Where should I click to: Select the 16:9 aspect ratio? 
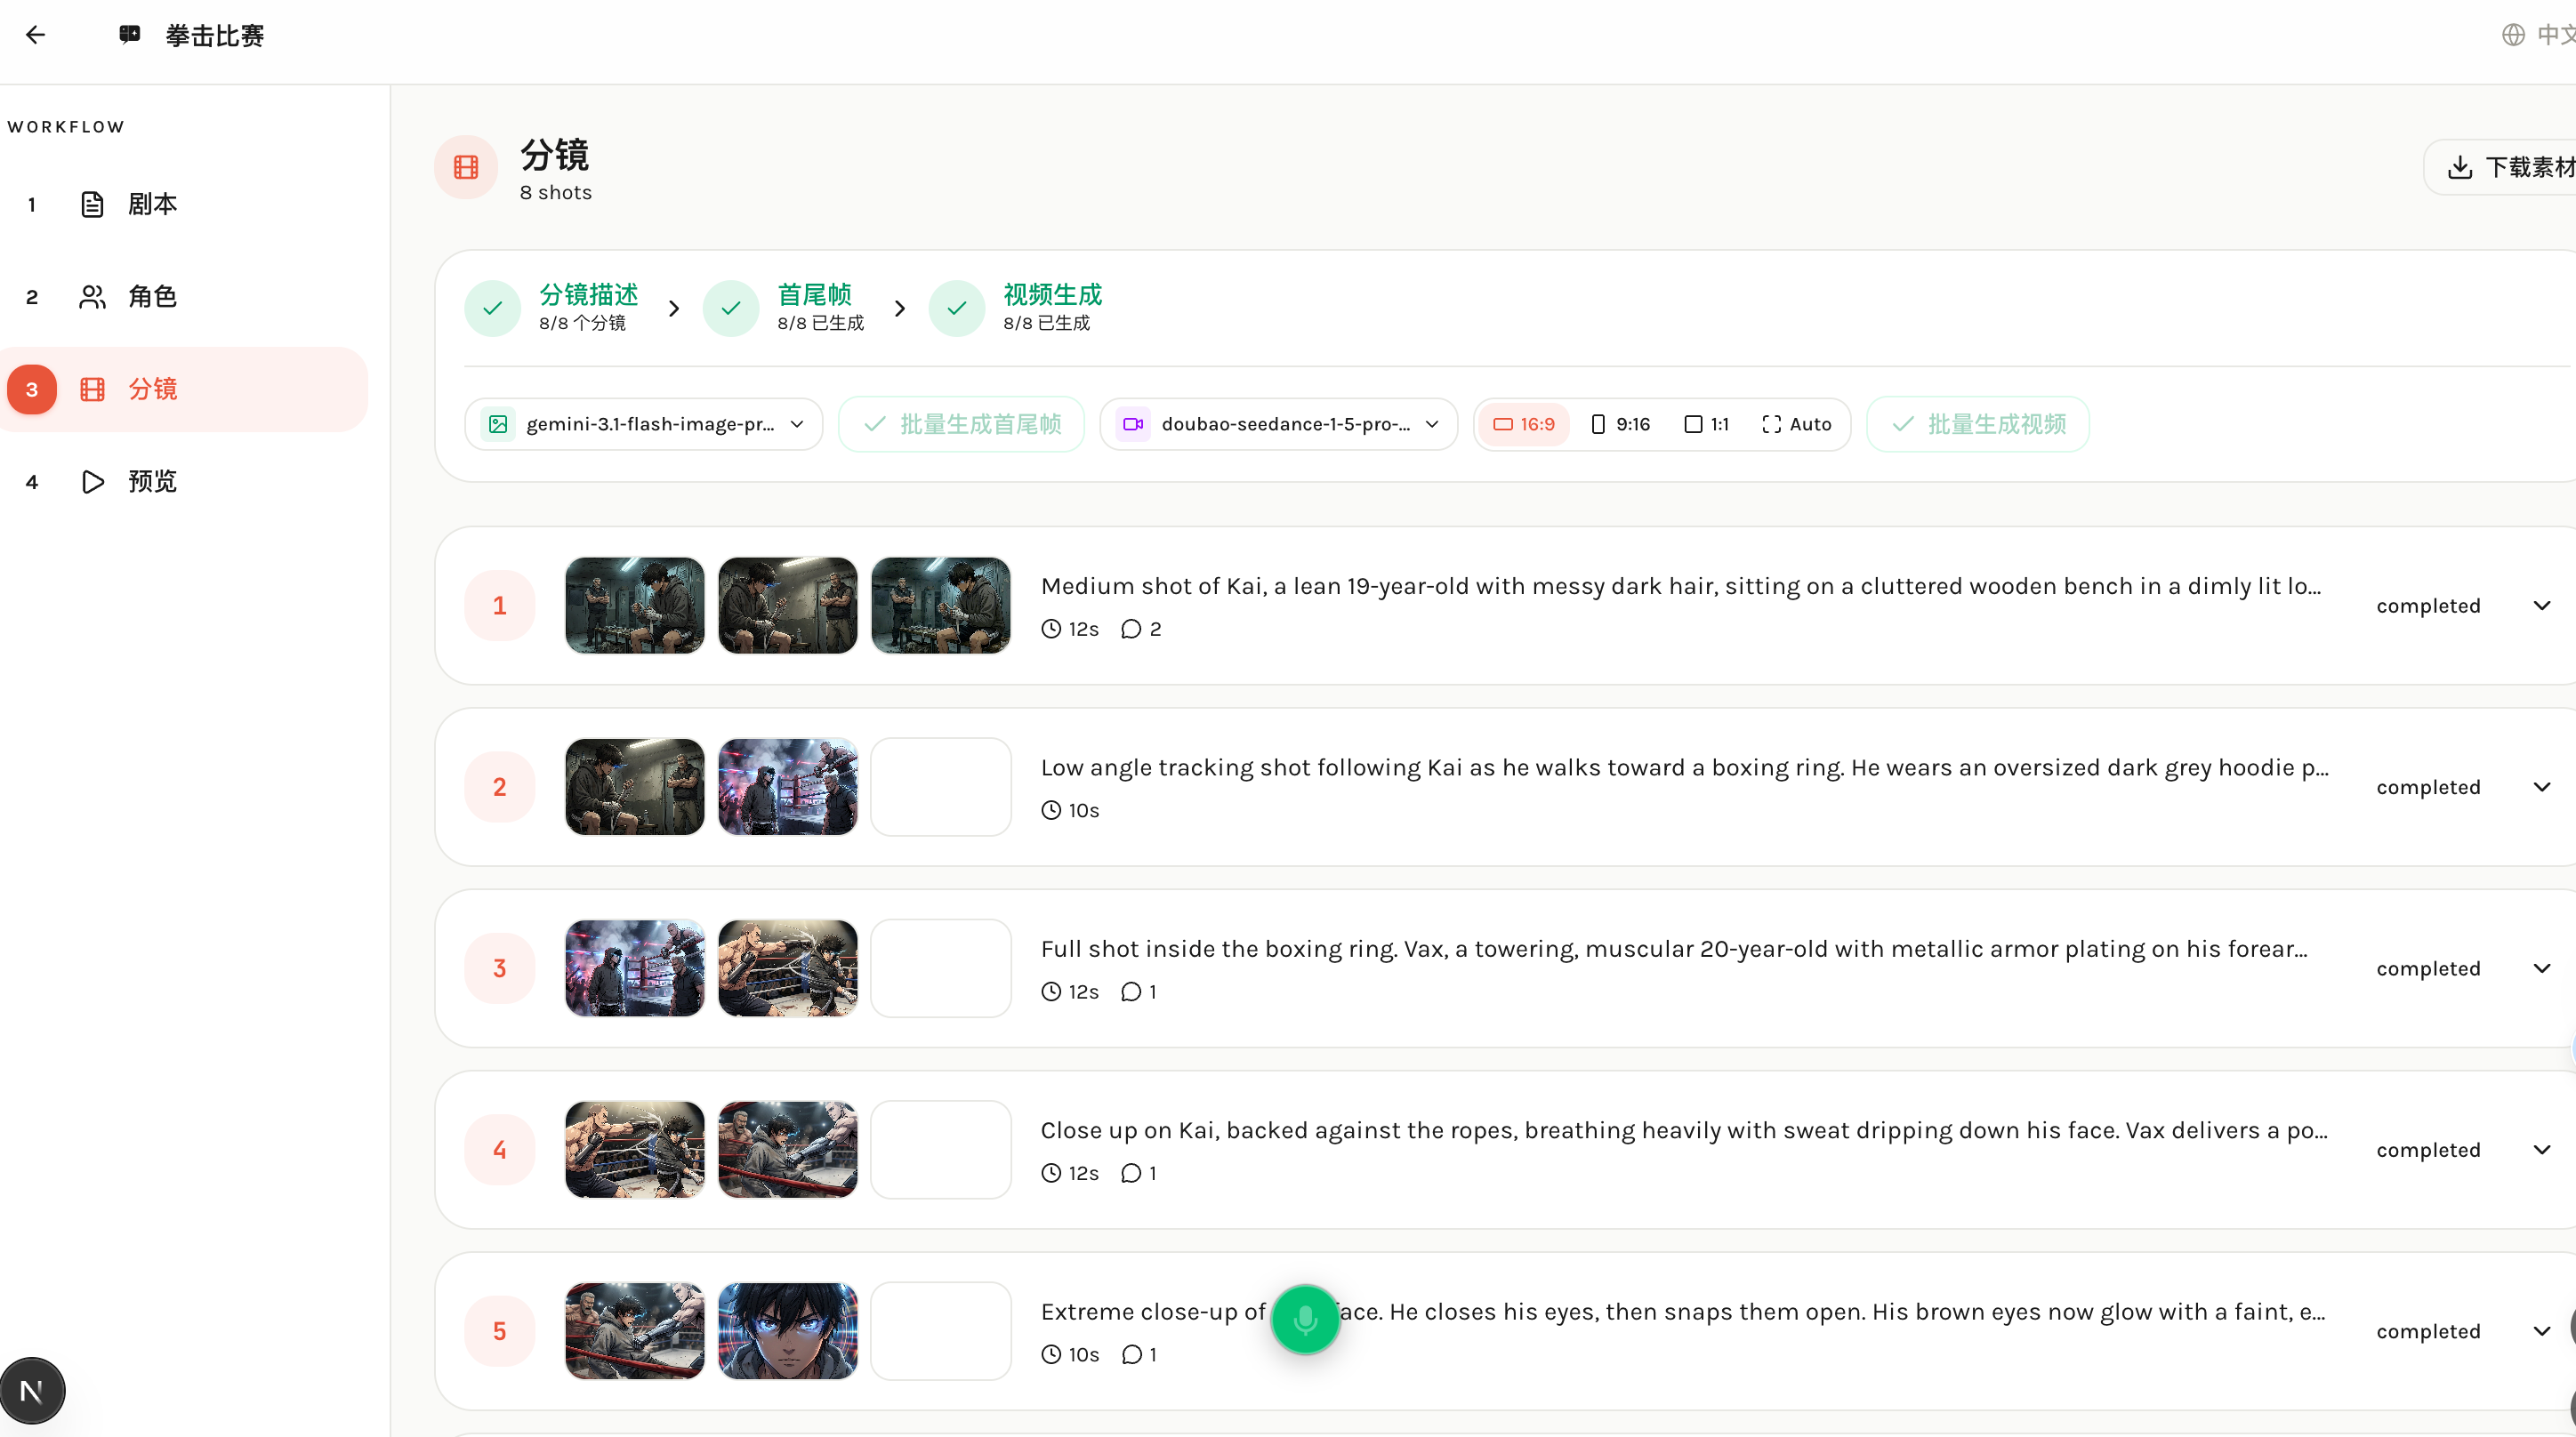click(1524, 424)
